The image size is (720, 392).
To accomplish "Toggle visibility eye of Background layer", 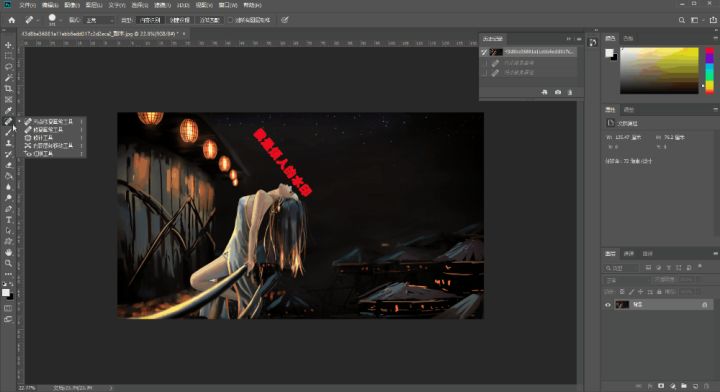I will click(x=608, y=305).
